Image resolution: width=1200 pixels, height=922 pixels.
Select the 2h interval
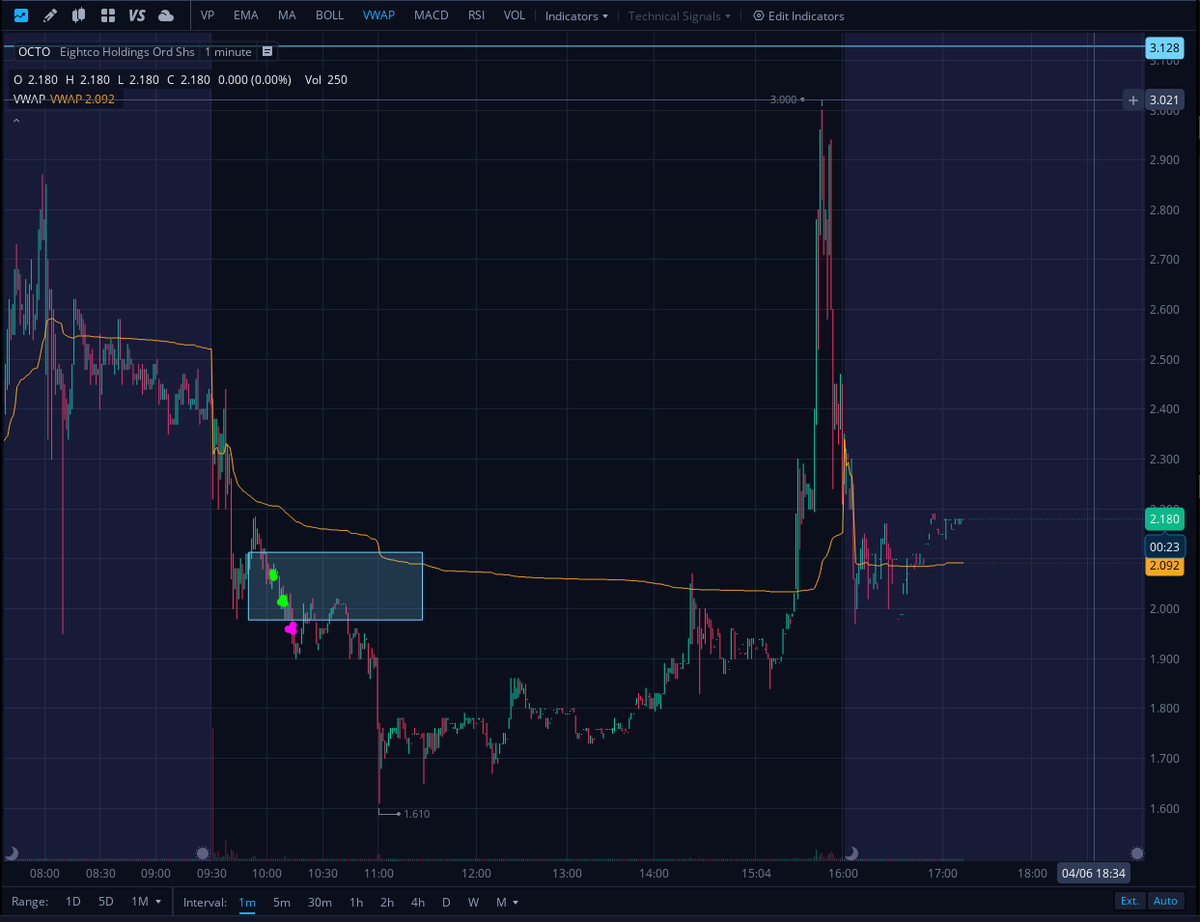click(387, 901)
